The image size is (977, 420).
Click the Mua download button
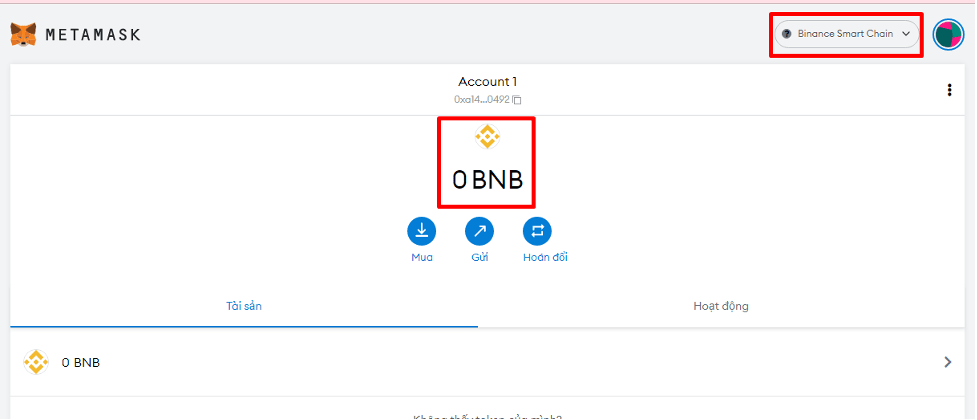click(422, 231)
